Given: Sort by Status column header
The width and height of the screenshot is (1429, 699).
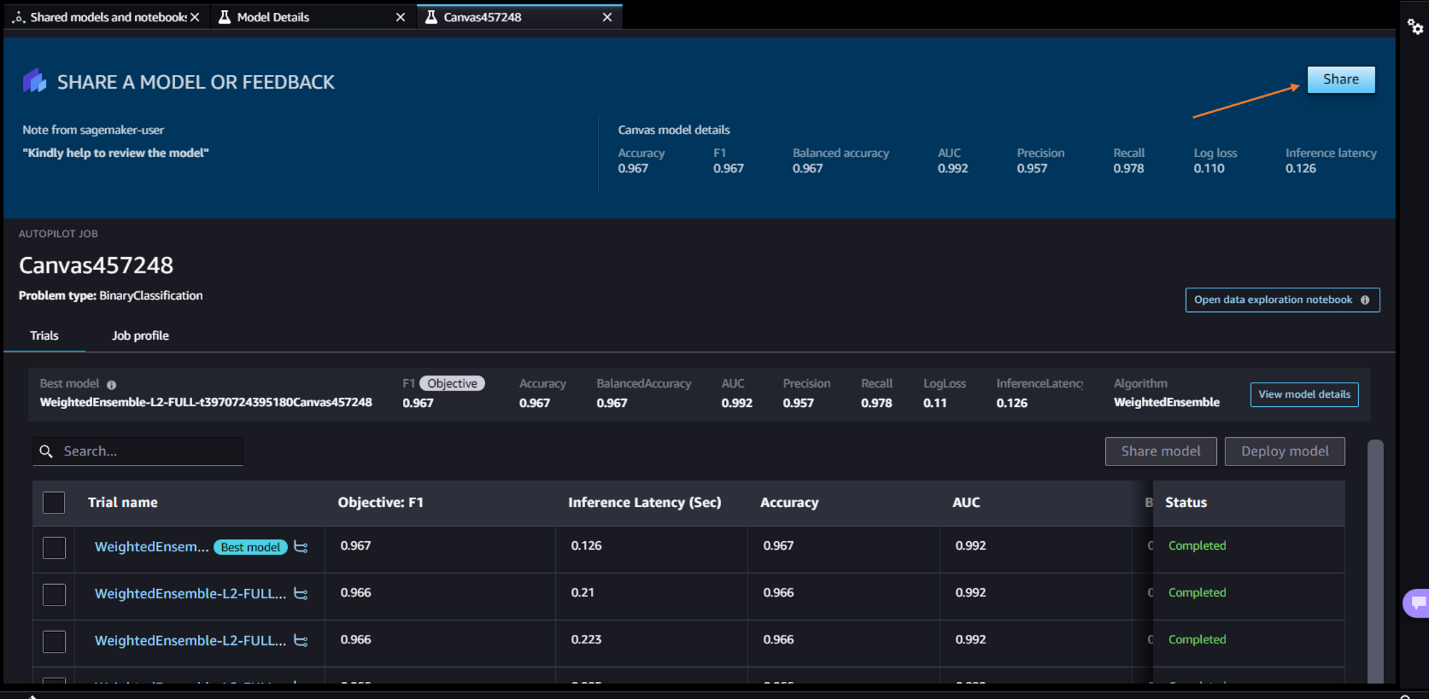Looking at the screenshot, I should pos(1186,502).
